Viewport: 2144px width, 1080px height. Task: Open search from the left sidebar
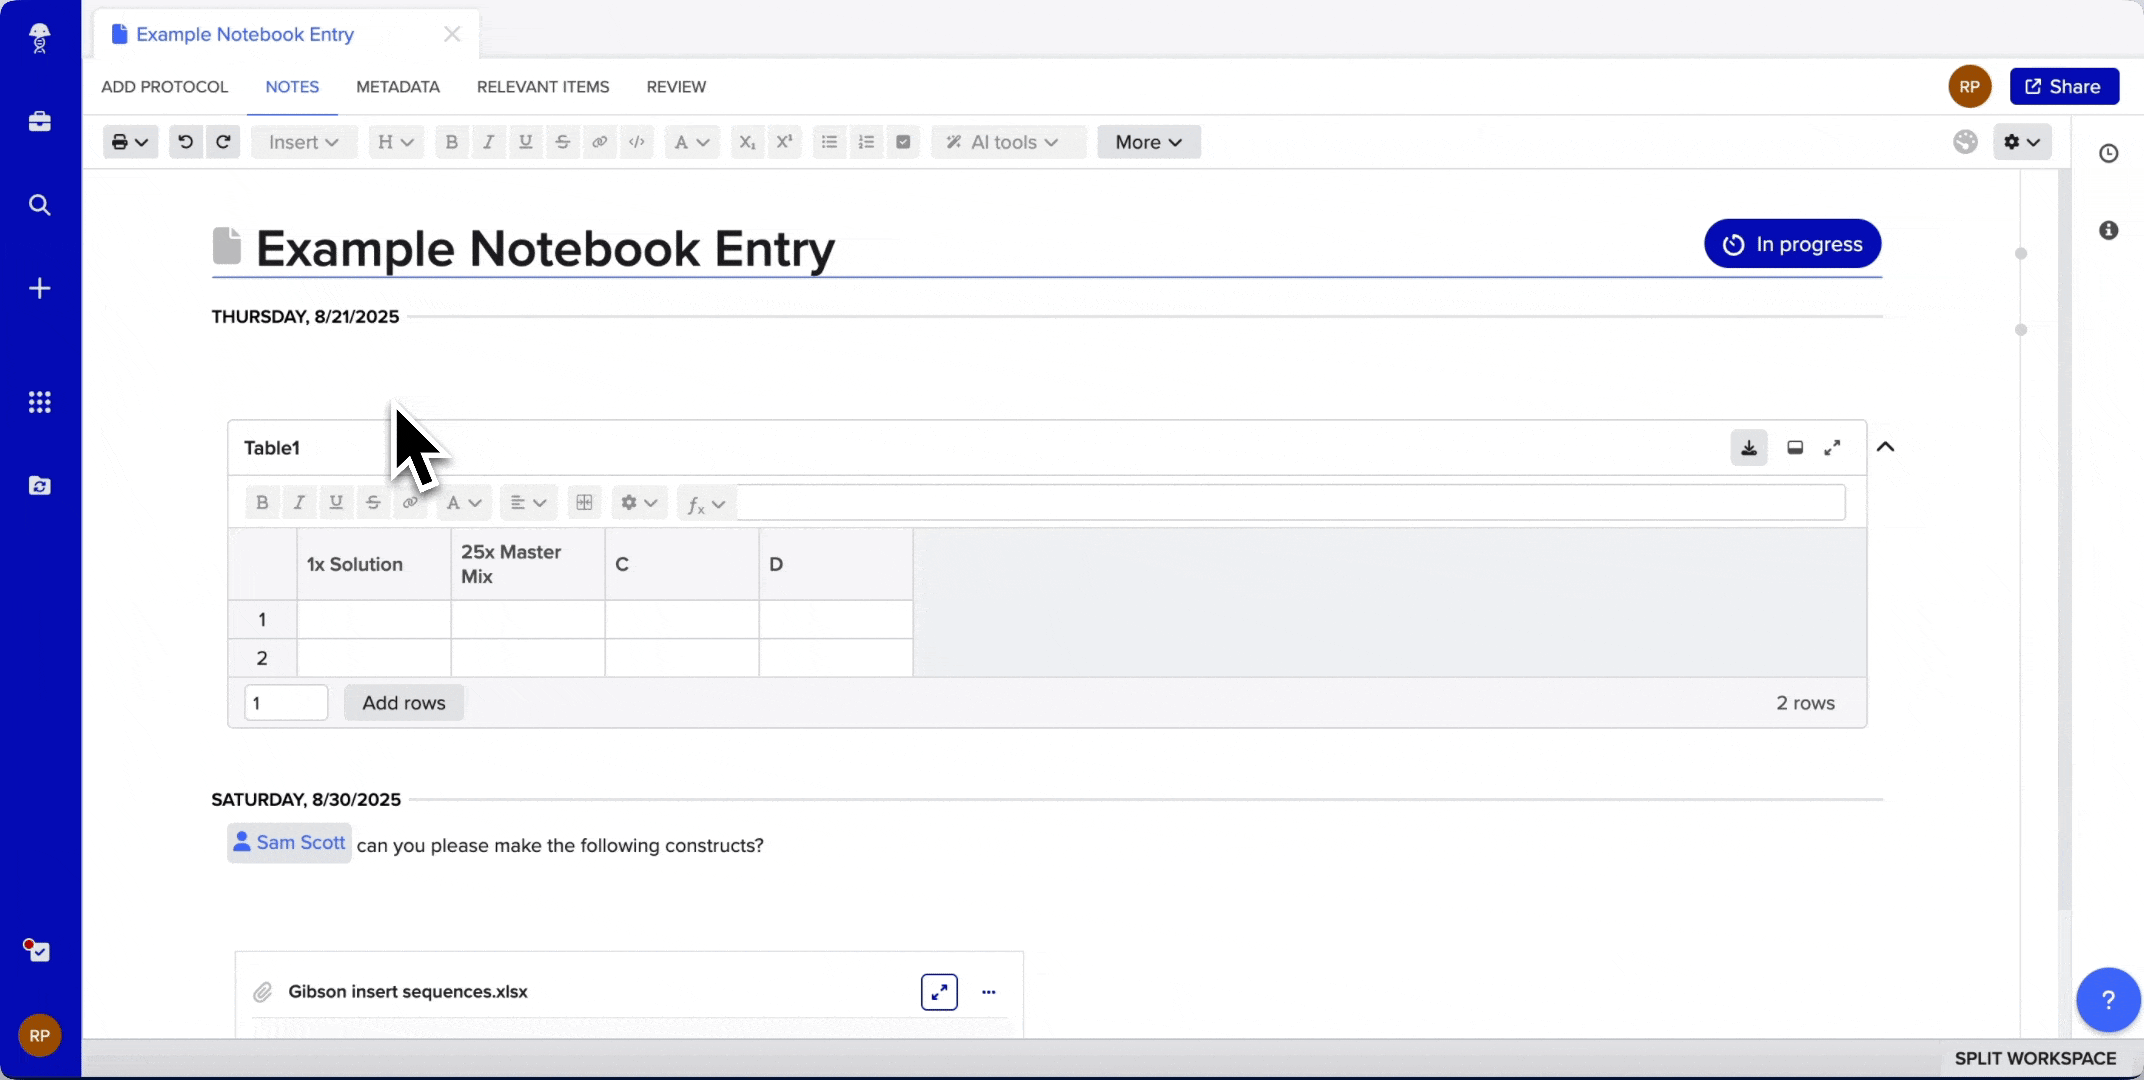click(x=40, y=205)
